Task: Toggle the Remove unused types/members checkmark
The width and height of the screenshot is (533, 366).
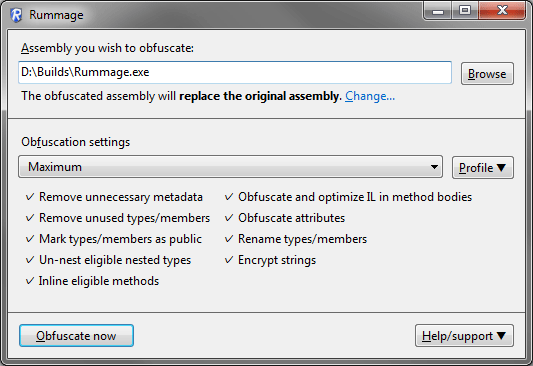Action: click(x=30, y=218)
